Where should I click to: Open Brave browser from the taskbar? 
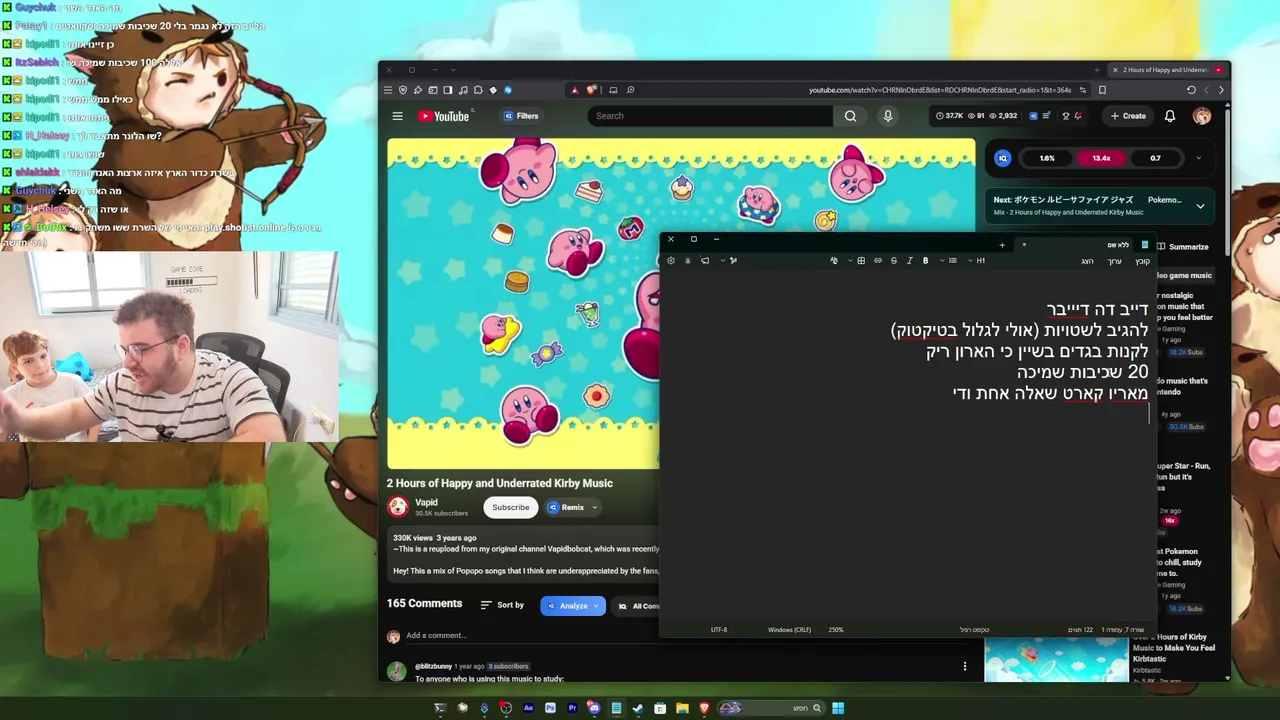(x=704, y=708)
